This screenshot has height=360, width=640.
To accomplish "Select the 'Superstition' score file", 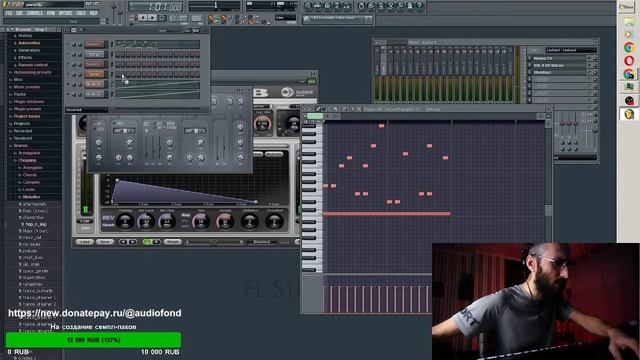I will (x=33, y=278).
